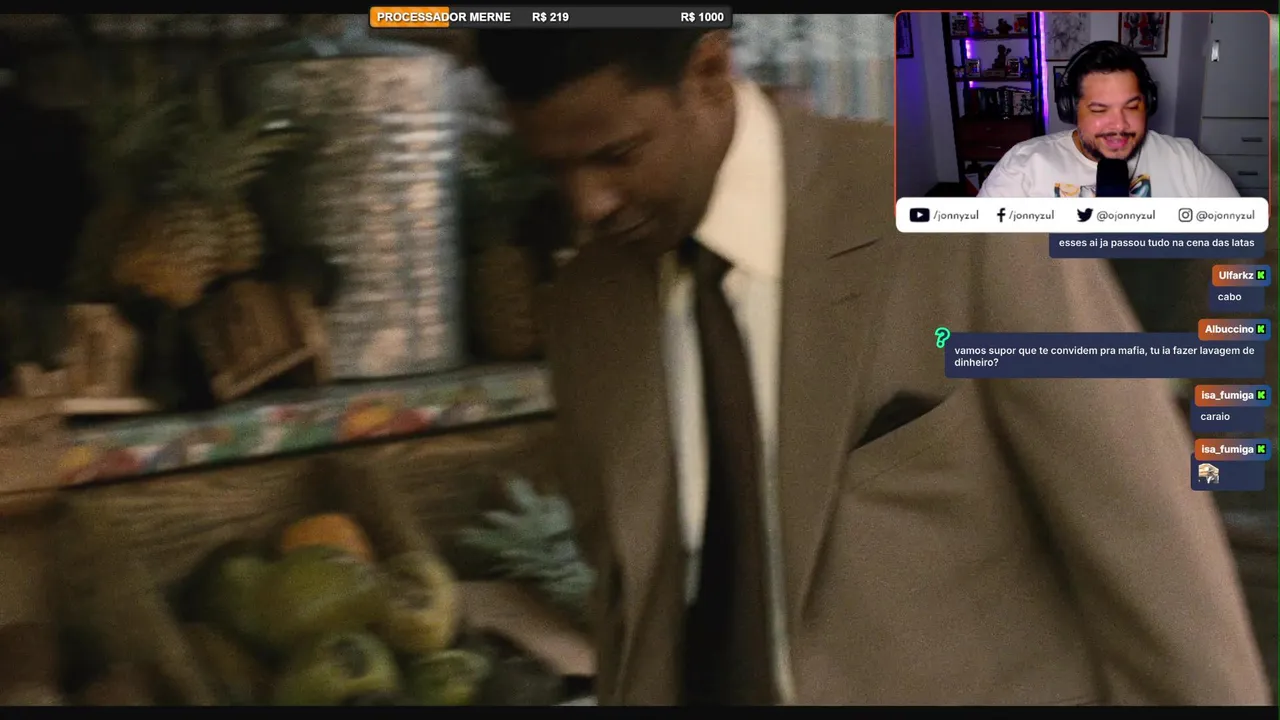Click the R$ 1000 goal amount
This screenshot has height=720, width=1280.
tap(702, 17)
